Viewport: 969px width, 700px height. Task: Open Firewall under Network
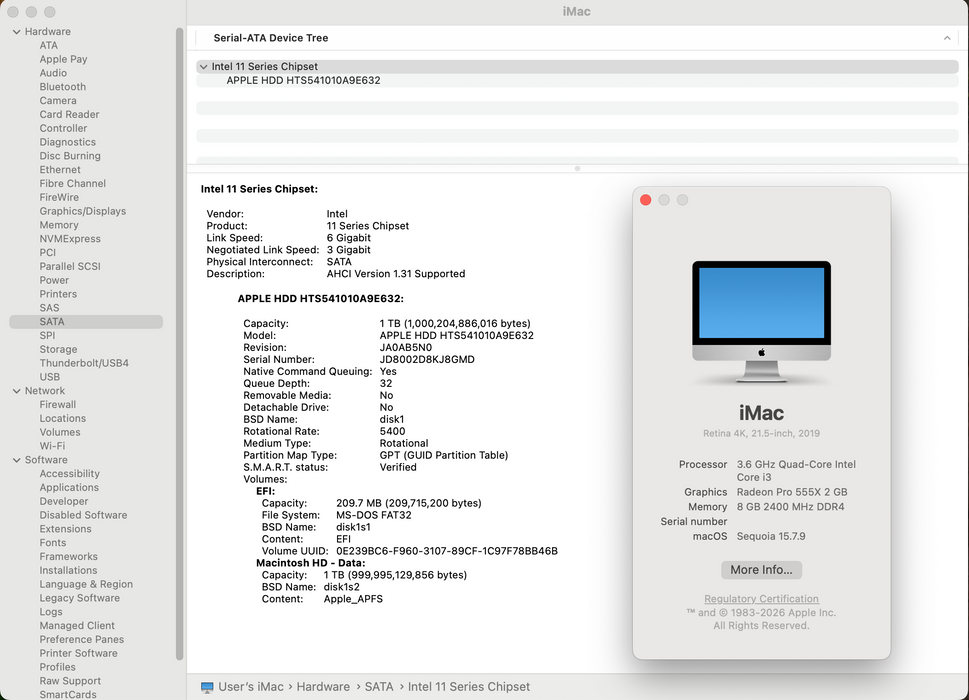click(x=57, y=405)
